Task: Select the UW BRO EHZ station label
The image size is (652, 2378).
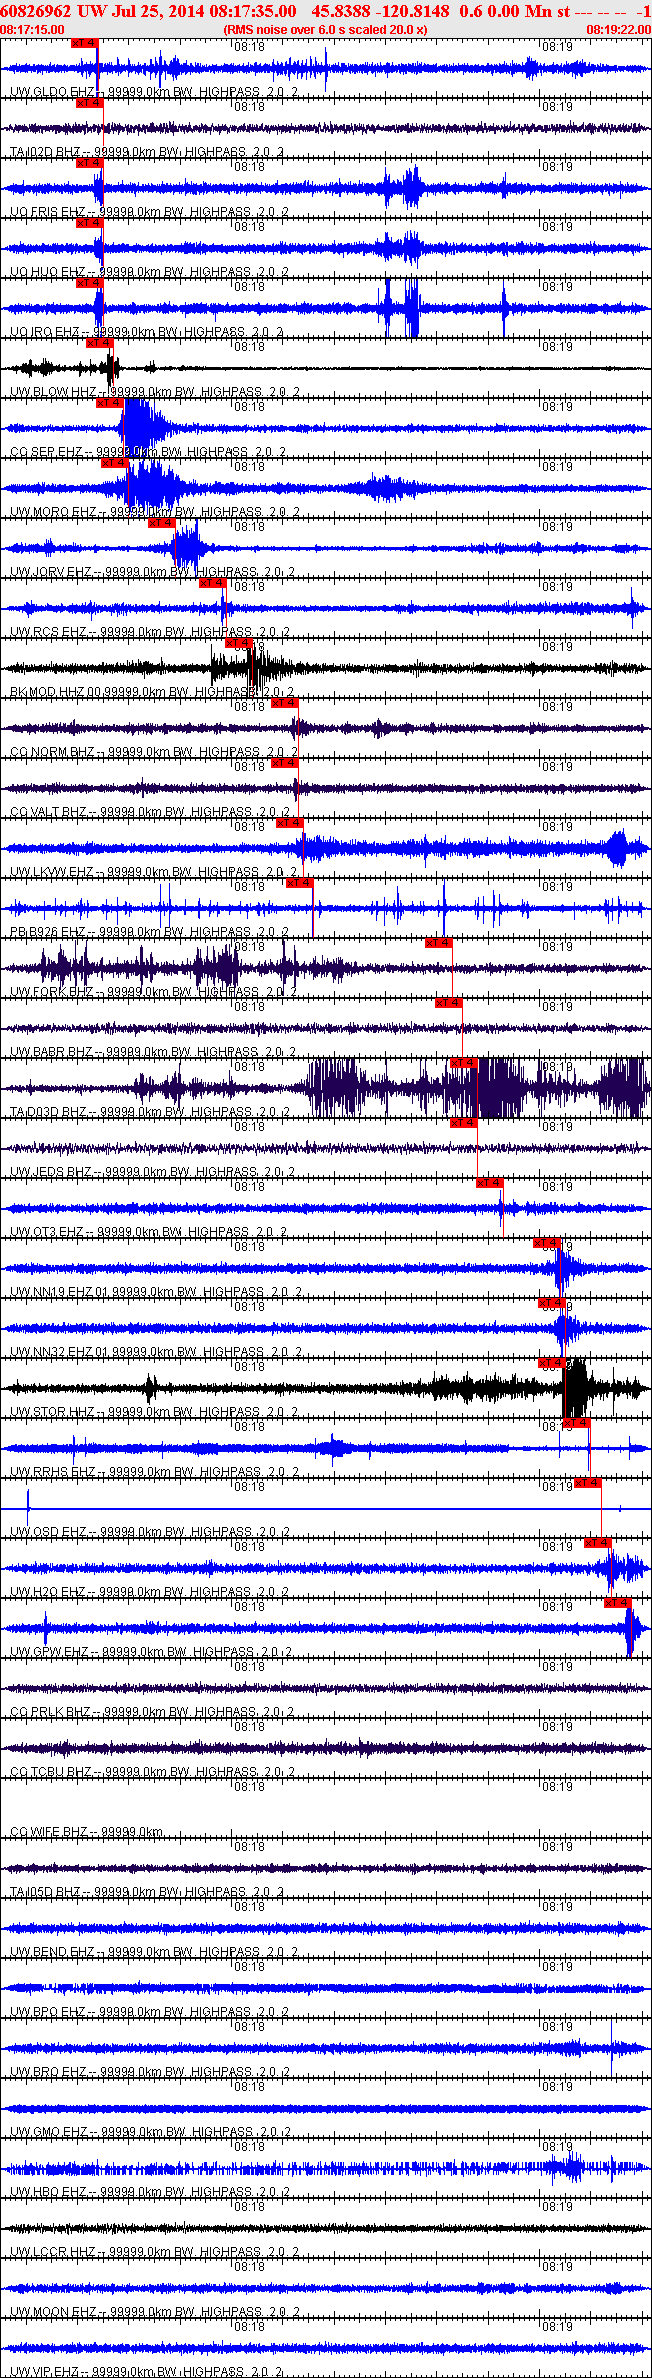Action: point(48,2072)
